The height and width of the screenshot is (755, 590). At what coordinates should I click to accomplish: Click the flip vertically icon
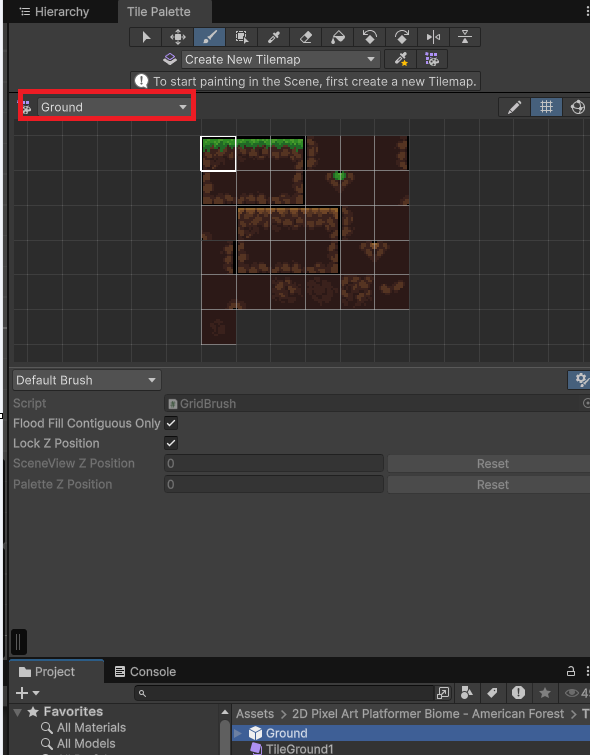pyautogui.click(x=465, y=37)
